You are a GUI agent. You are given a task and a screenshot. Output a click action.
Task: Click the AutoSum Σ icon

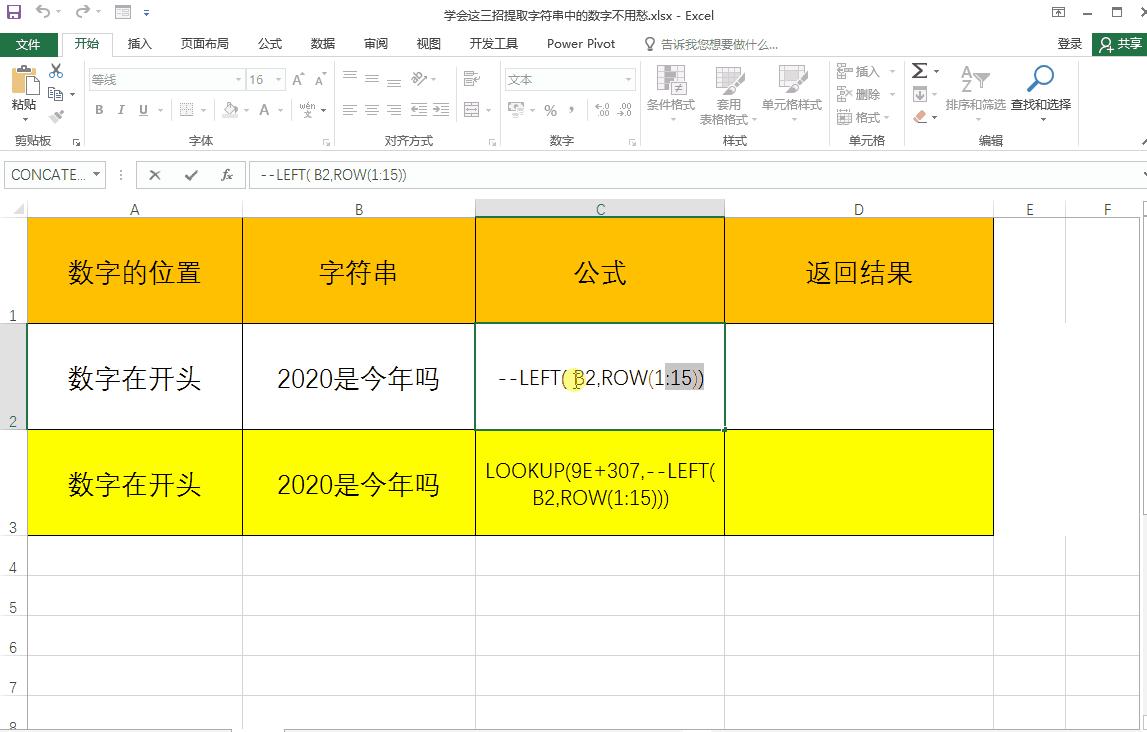pos(918,70)
